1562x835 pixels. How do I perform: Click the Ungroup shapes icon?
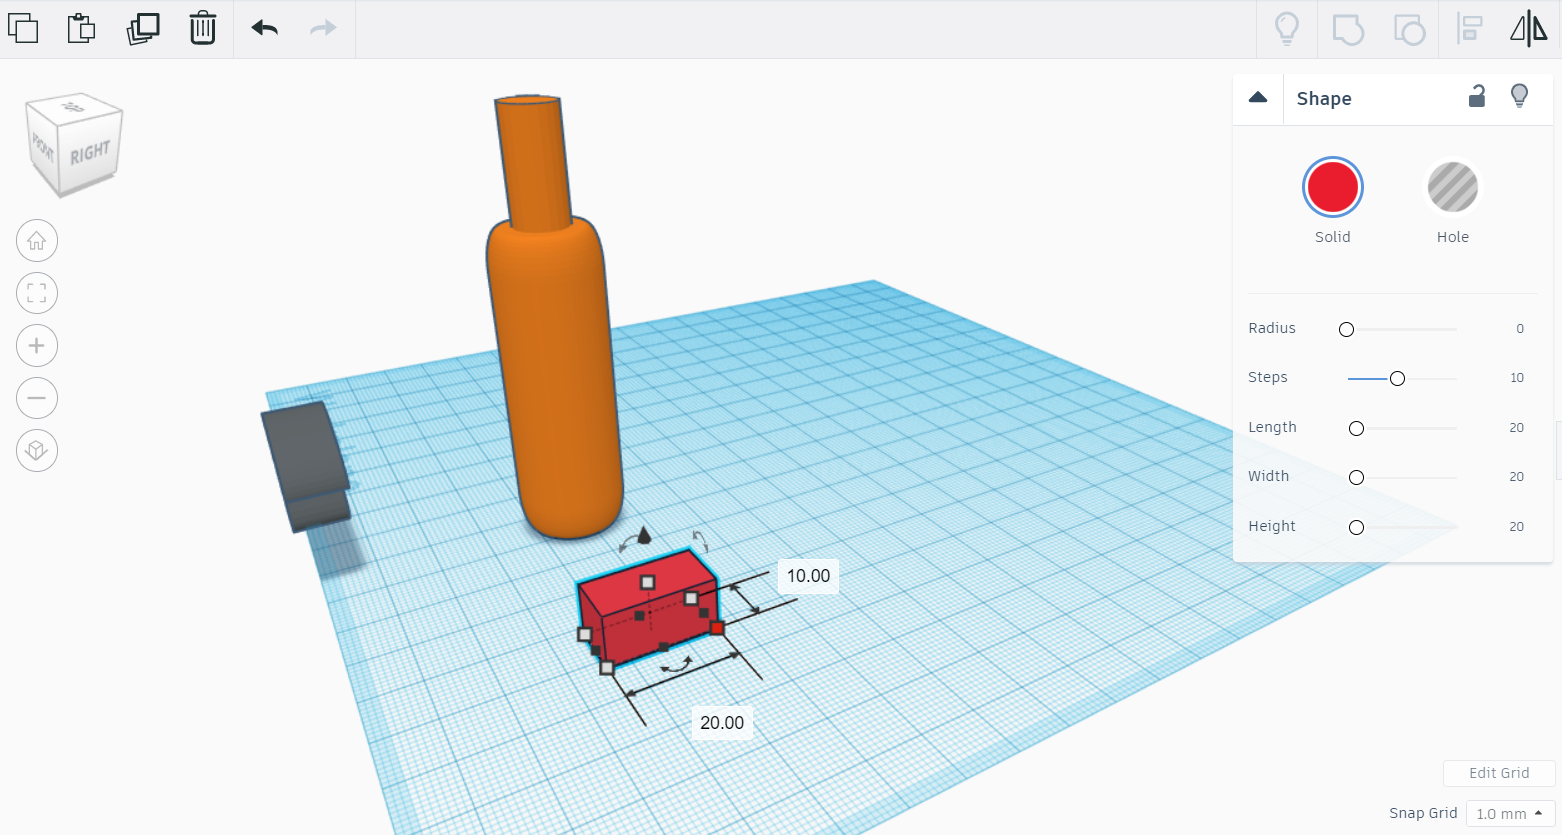[1409, 29]
